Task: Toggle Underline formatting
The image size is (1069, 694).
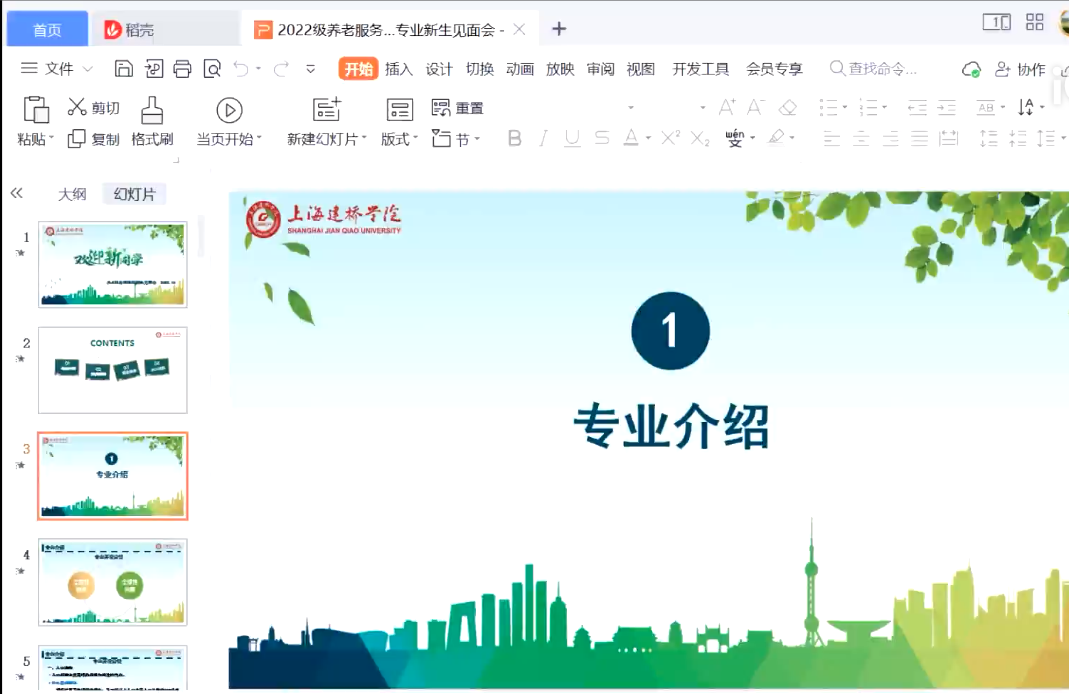Action: [x=572, y=139]
